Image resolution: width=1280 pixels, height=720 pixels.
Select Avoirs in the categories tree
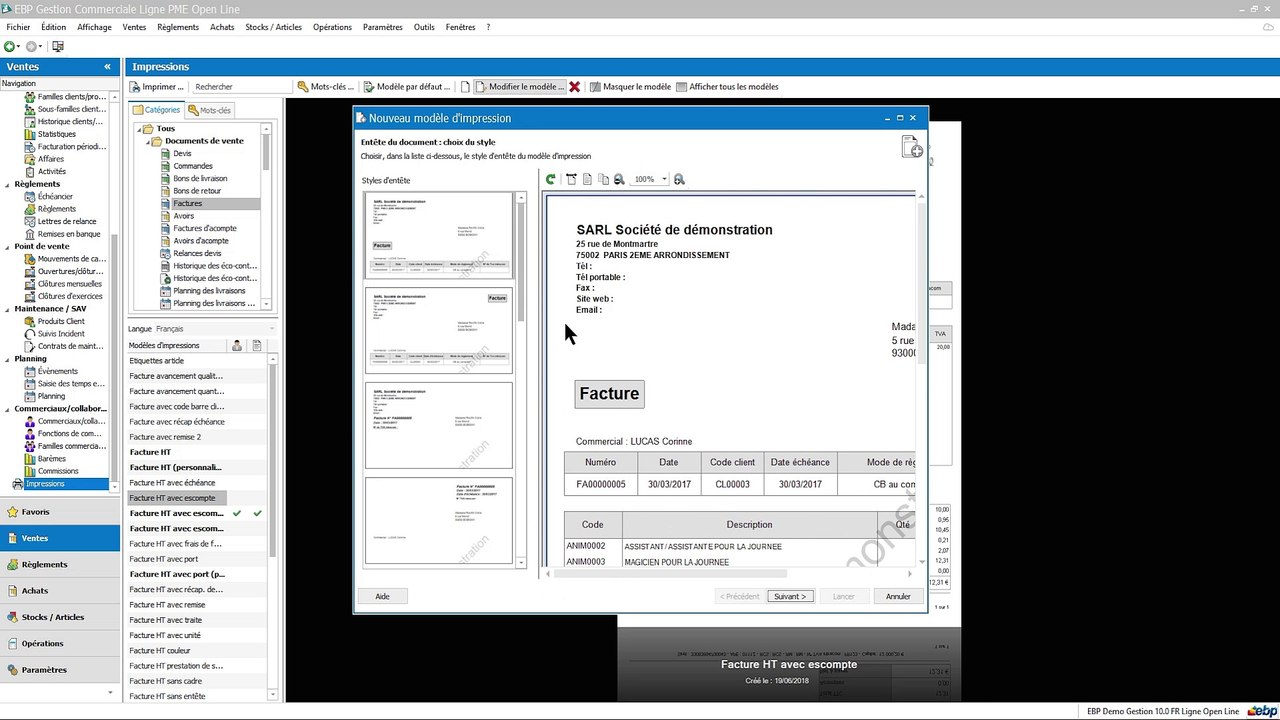(x=184, y=216)
